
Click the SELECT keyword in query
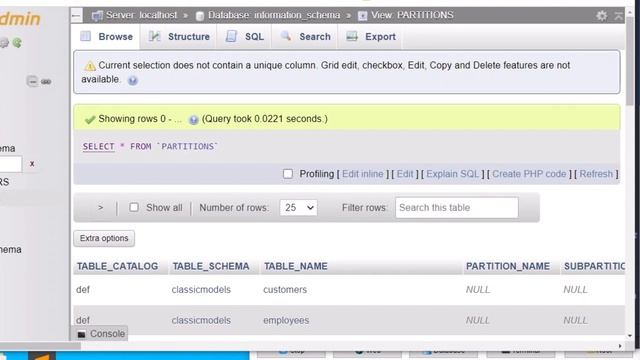pyautogui.click(x=98, y=147)
